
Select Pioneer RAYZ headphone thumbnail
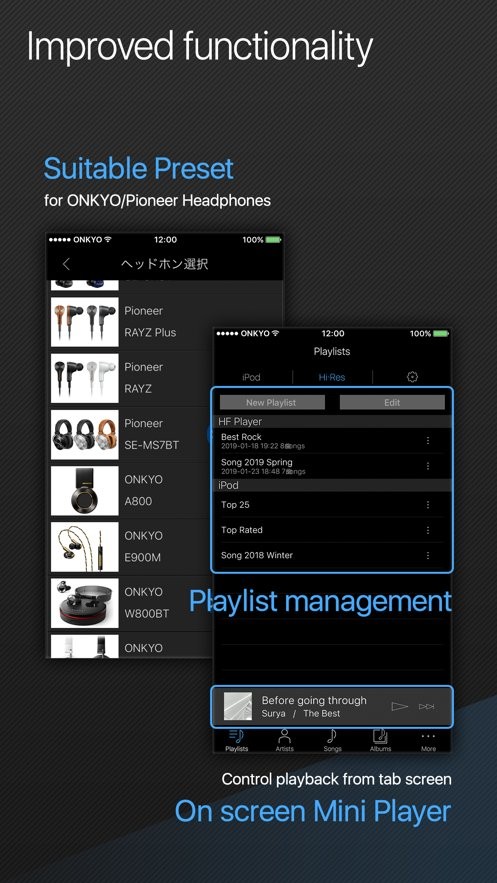click(84, 378)
